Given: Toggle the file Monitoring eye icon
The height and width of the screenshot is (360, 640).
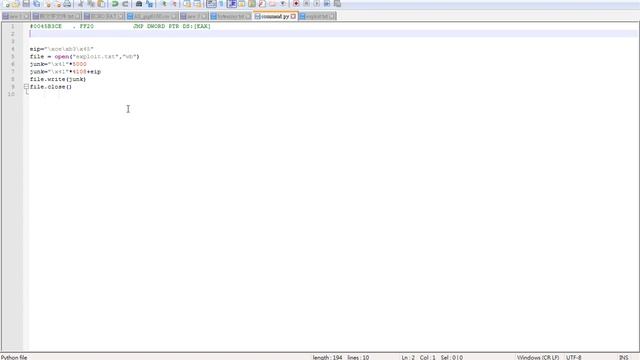Looking at the screenshot, I should (282, 4).
